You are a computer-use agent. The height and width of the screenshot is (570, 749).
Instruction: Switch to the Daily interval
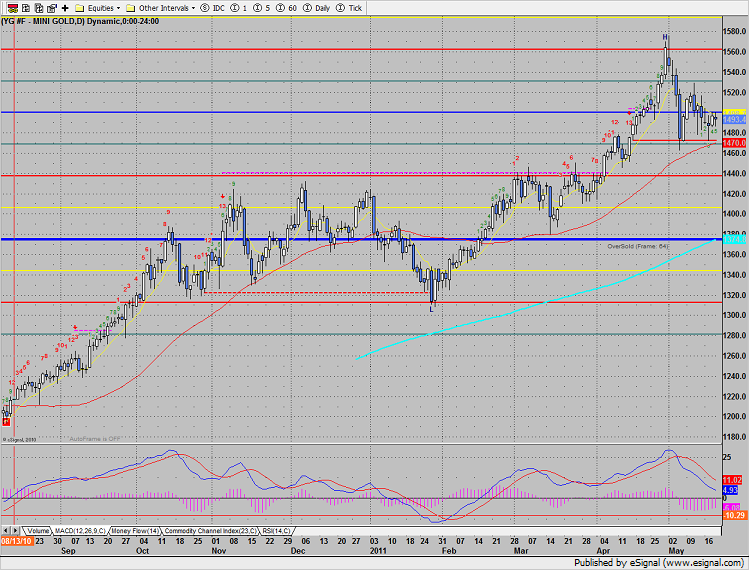tap(317, 8)
